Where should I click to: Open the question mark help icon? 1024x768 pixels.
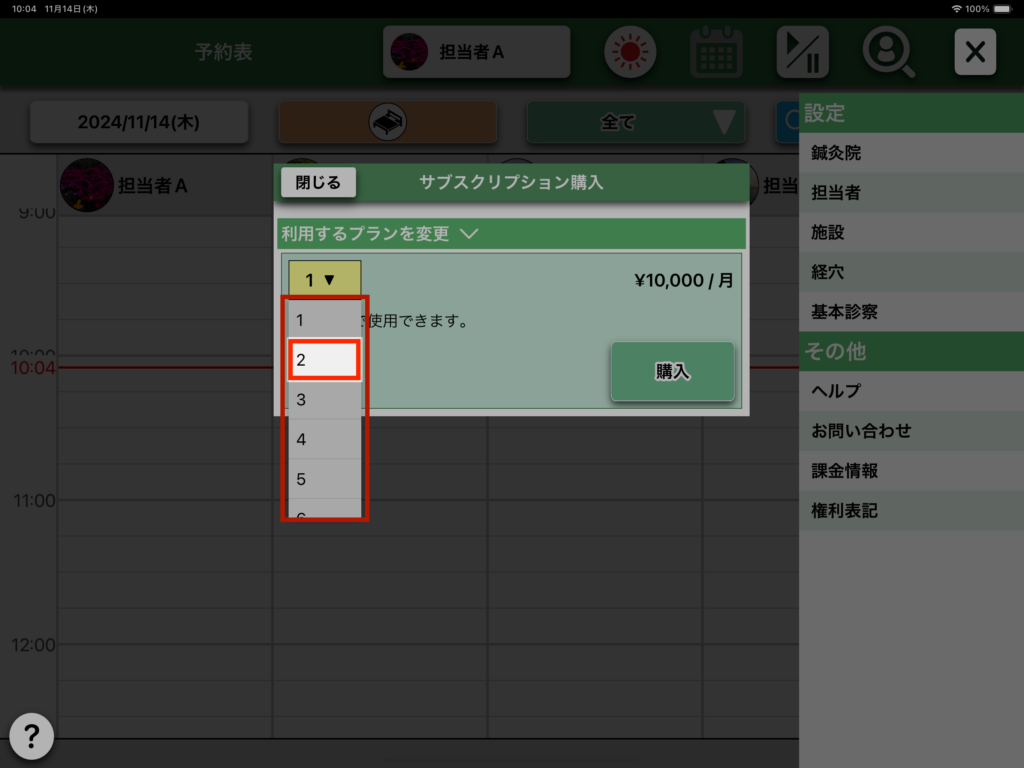coord(31,737)
